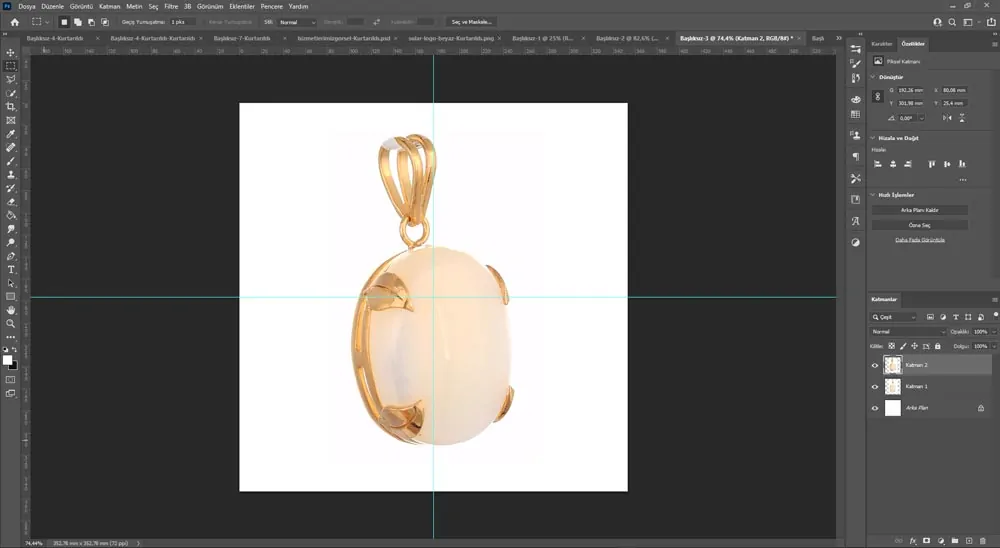Viewport: 1000px width, 548px height.
Task: Click the foreground color swatch
Action: 8,360
